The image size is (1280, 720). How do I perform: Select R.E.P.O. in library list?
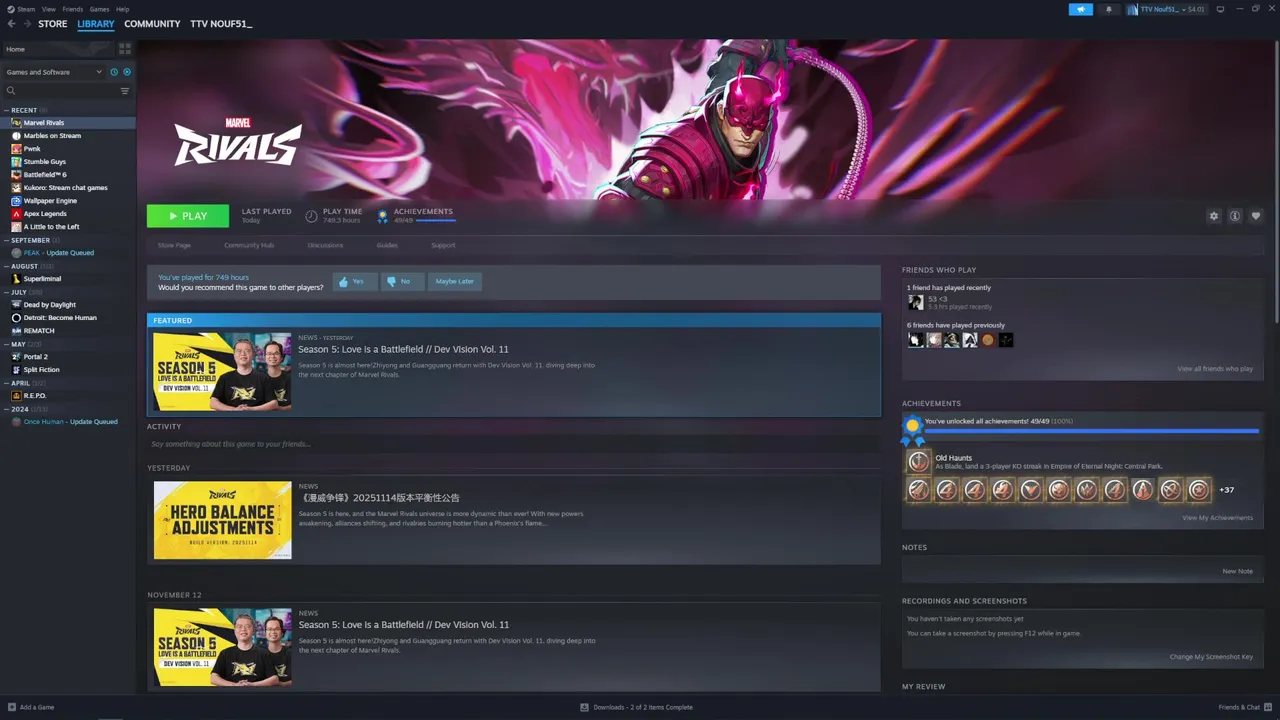35,396
